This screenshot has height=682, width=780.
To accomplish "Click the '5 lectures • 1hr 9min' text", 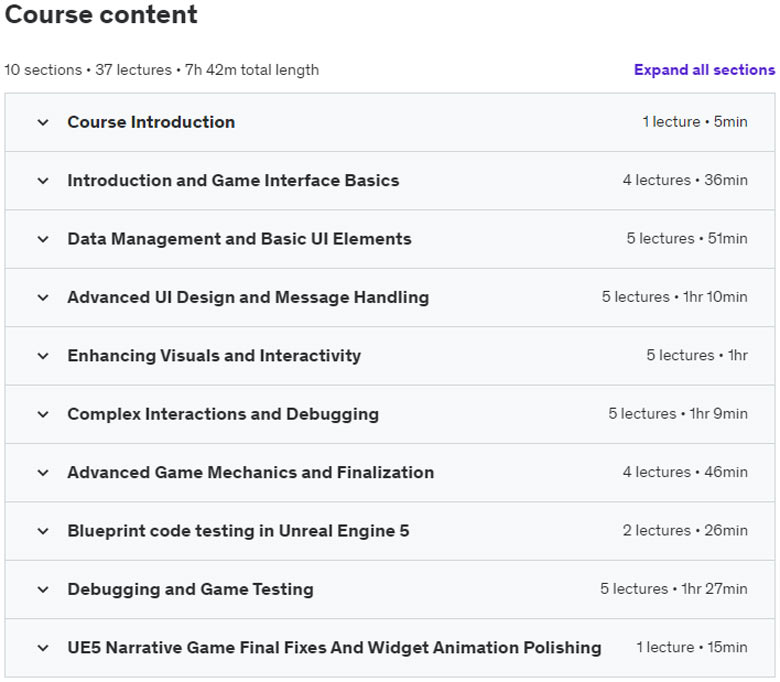I will pyautogui.click(x=678, y=414).
